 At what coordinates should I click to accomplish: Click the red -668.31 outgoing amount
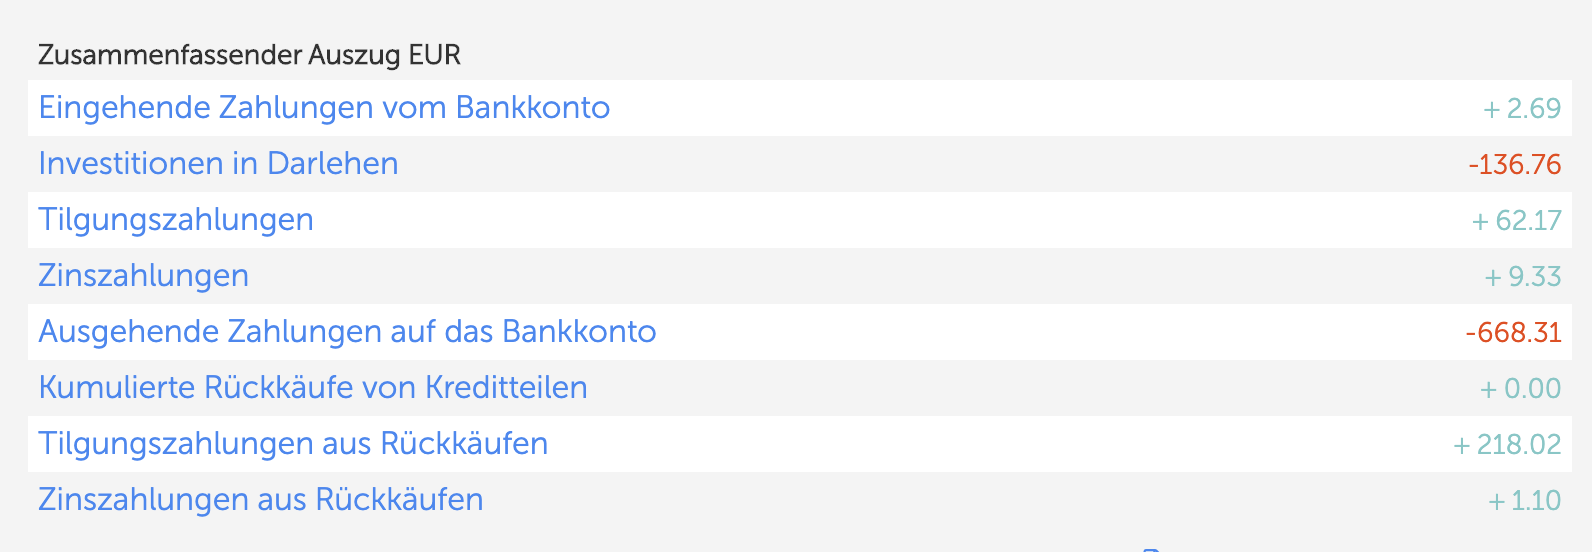(x=1514, y=333)
